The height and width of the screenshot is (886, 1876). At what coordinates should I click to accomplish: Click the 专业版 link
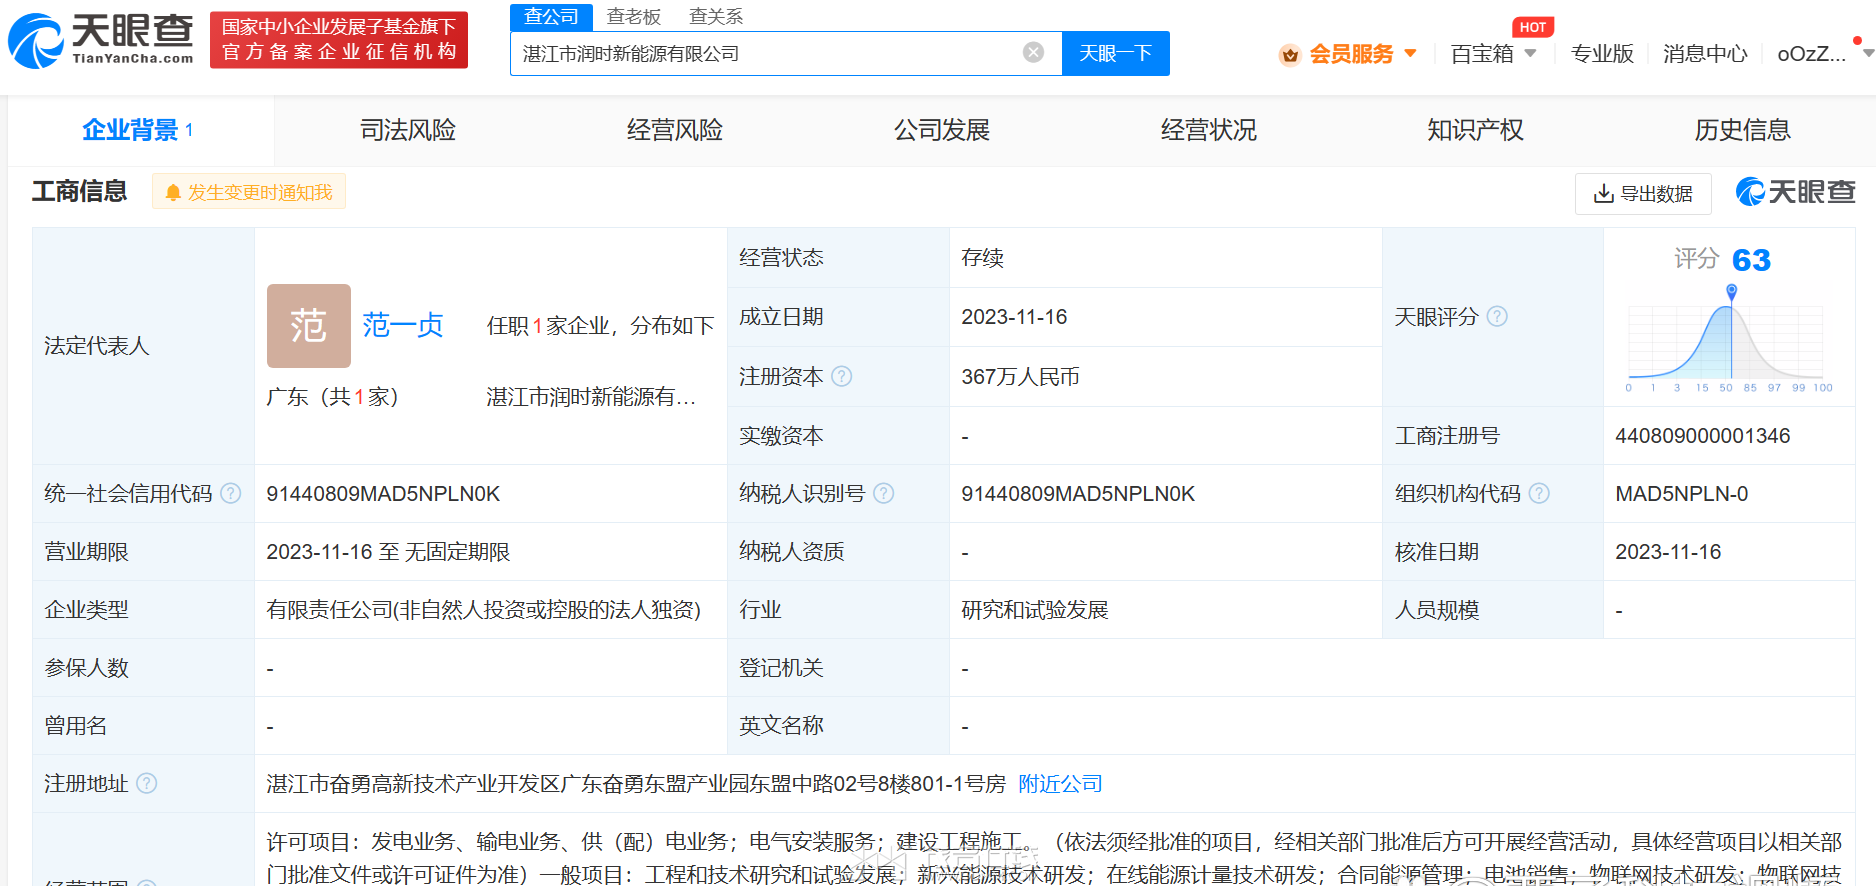coord(1602,54)
